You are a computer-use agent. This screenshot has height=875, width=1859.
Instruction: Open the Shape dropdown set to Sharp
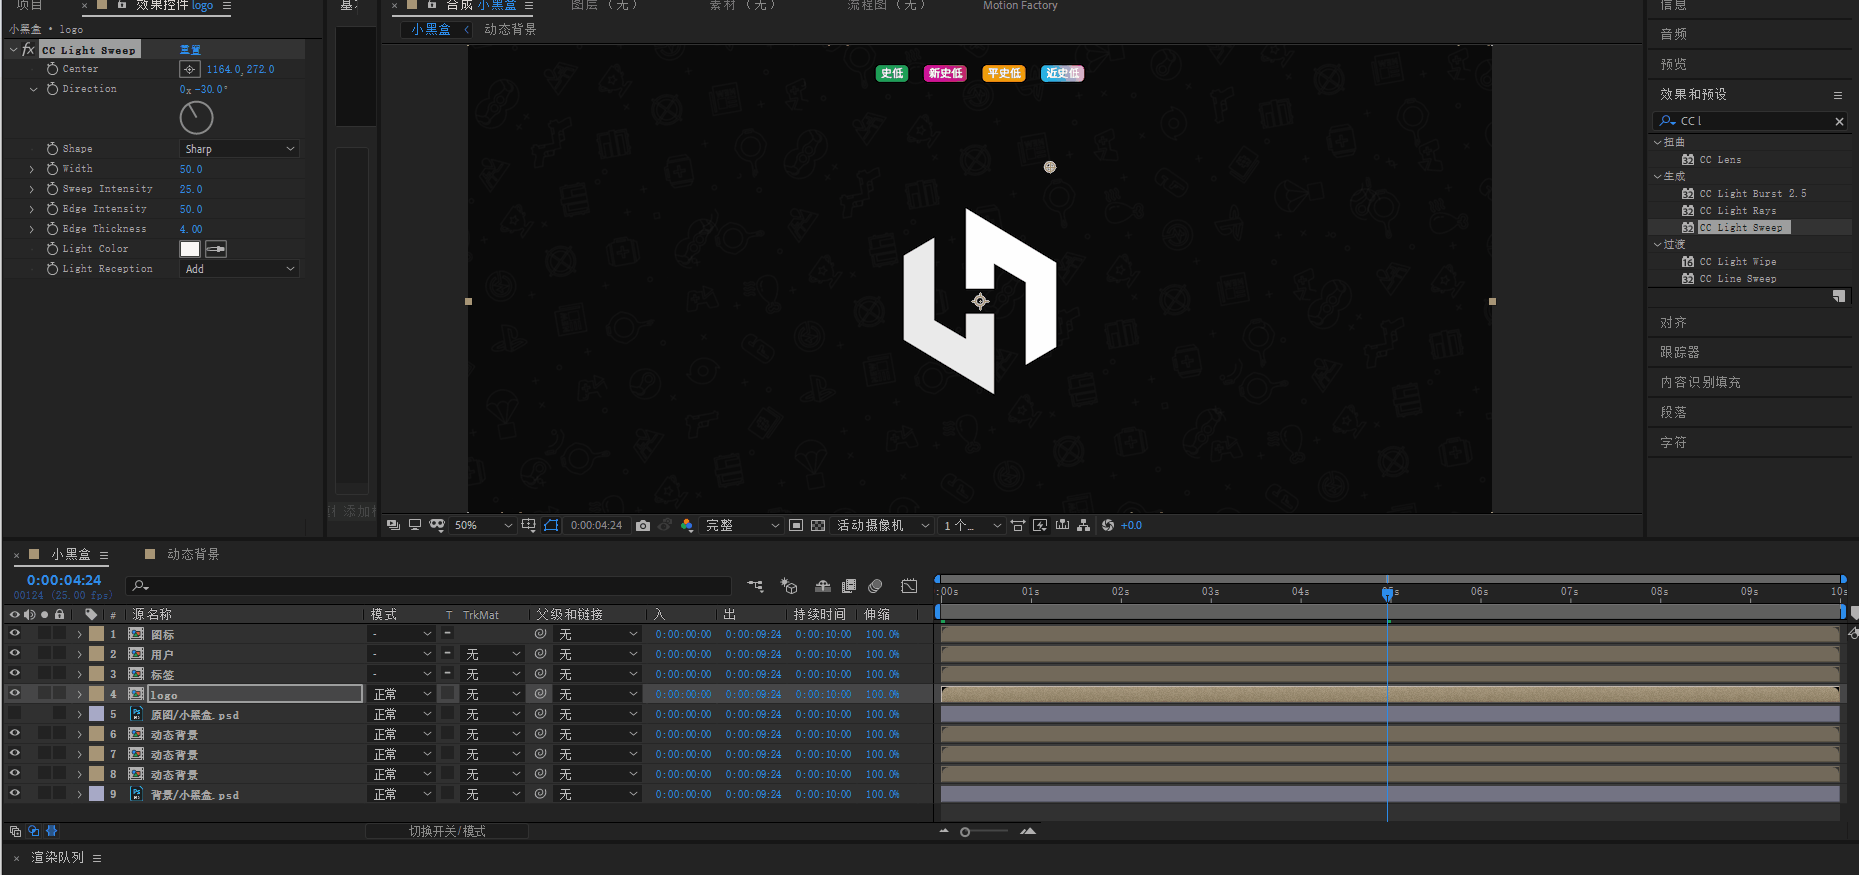coord(239,149)
